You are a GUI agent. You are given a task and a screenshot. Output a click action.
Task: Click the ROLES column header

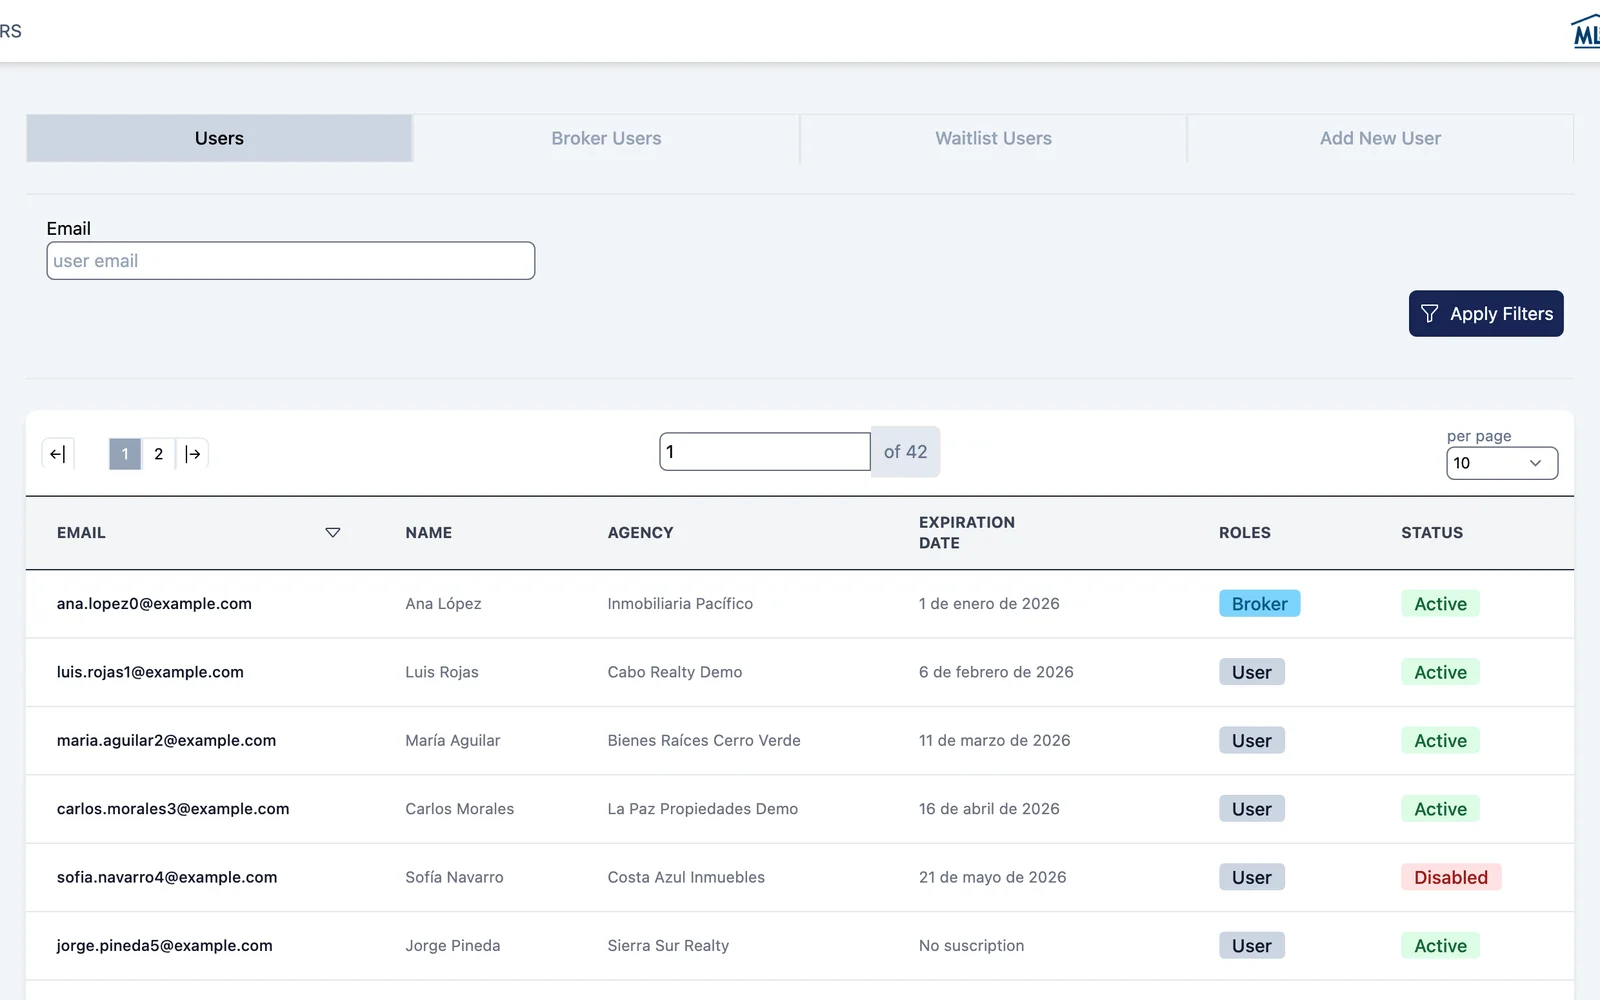1244,533
